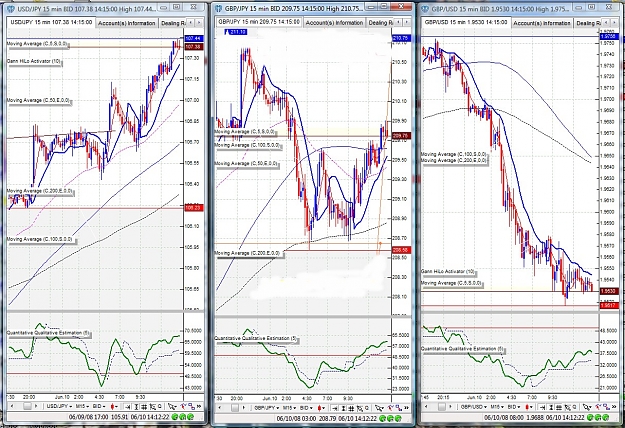
Task: Open Account(s) Information tab in GBP/USD window
Action: pos(542,23)
